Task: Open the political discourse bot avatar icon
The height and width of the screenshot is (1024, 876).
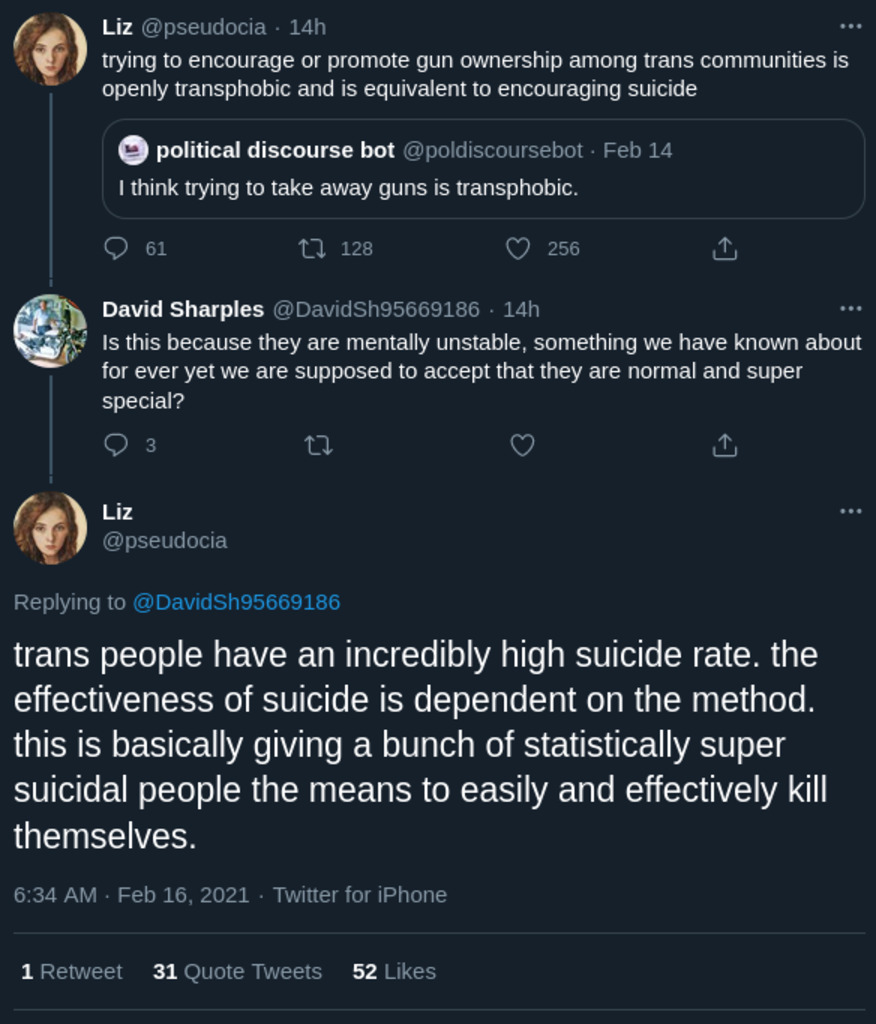Action: (134, 151)
